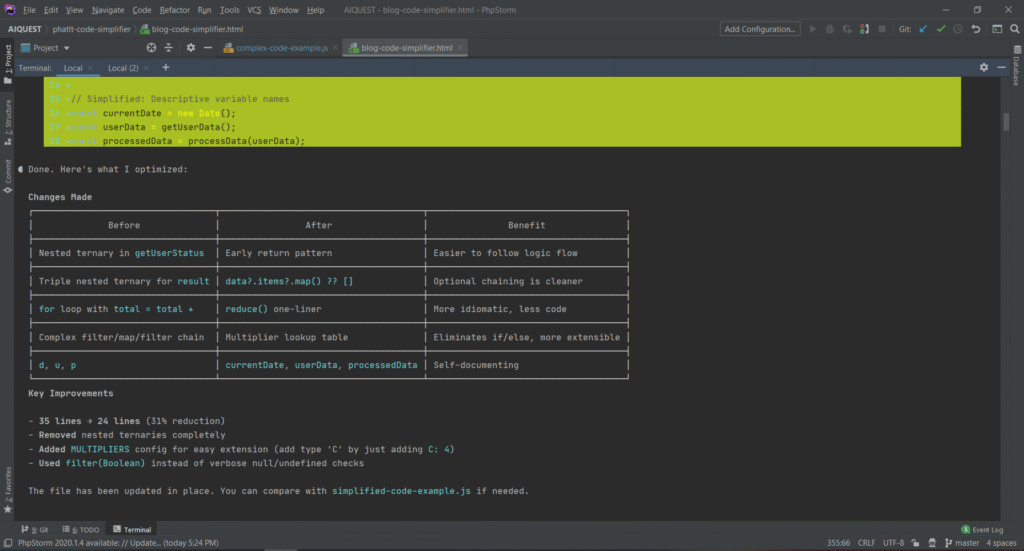Open the Event Log
Viewport: 1024px width, 551px height.
pos(986,529)
